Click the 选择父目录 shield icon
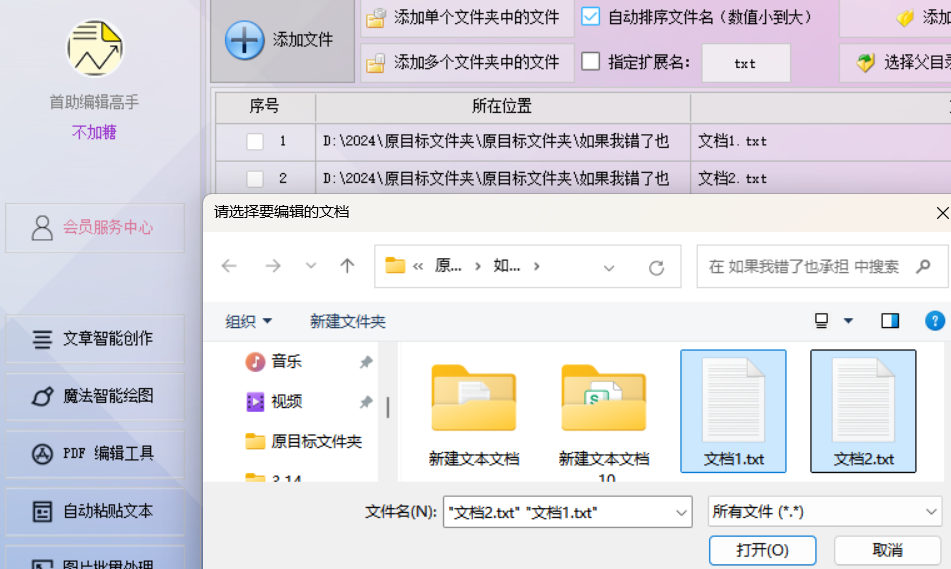Image resolution: width=951 pixels, height=569 pixels. pyautogui.click(x=865, y=62)
